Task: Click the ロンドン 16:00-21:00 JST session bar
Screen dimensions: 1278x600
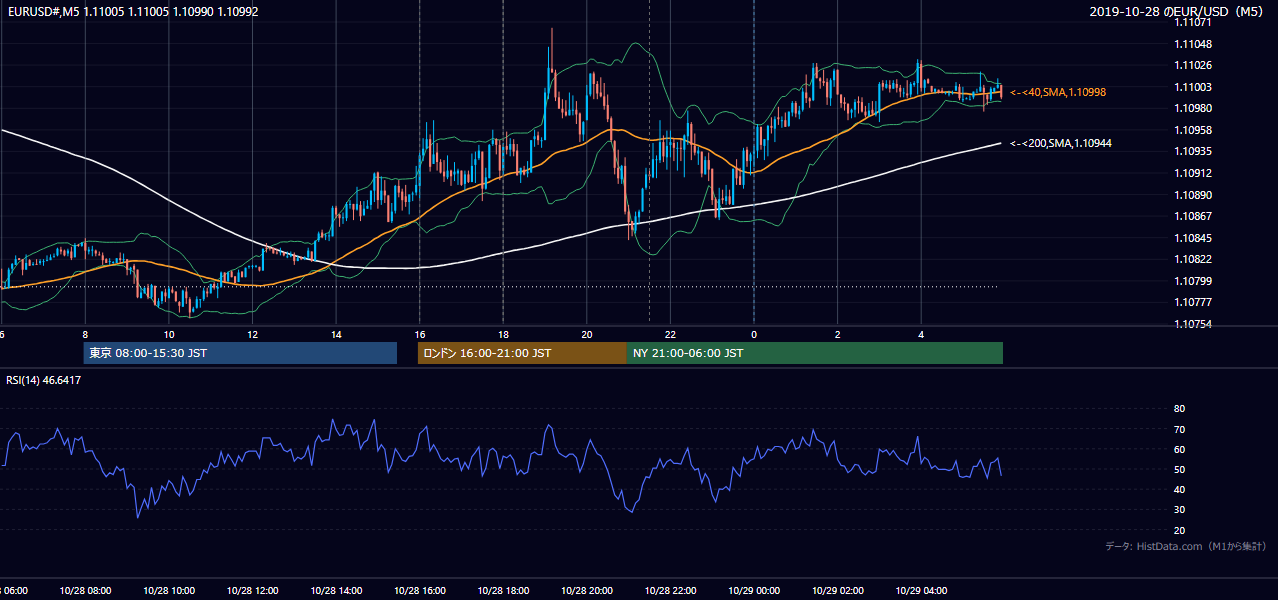Action: [522, 353]
